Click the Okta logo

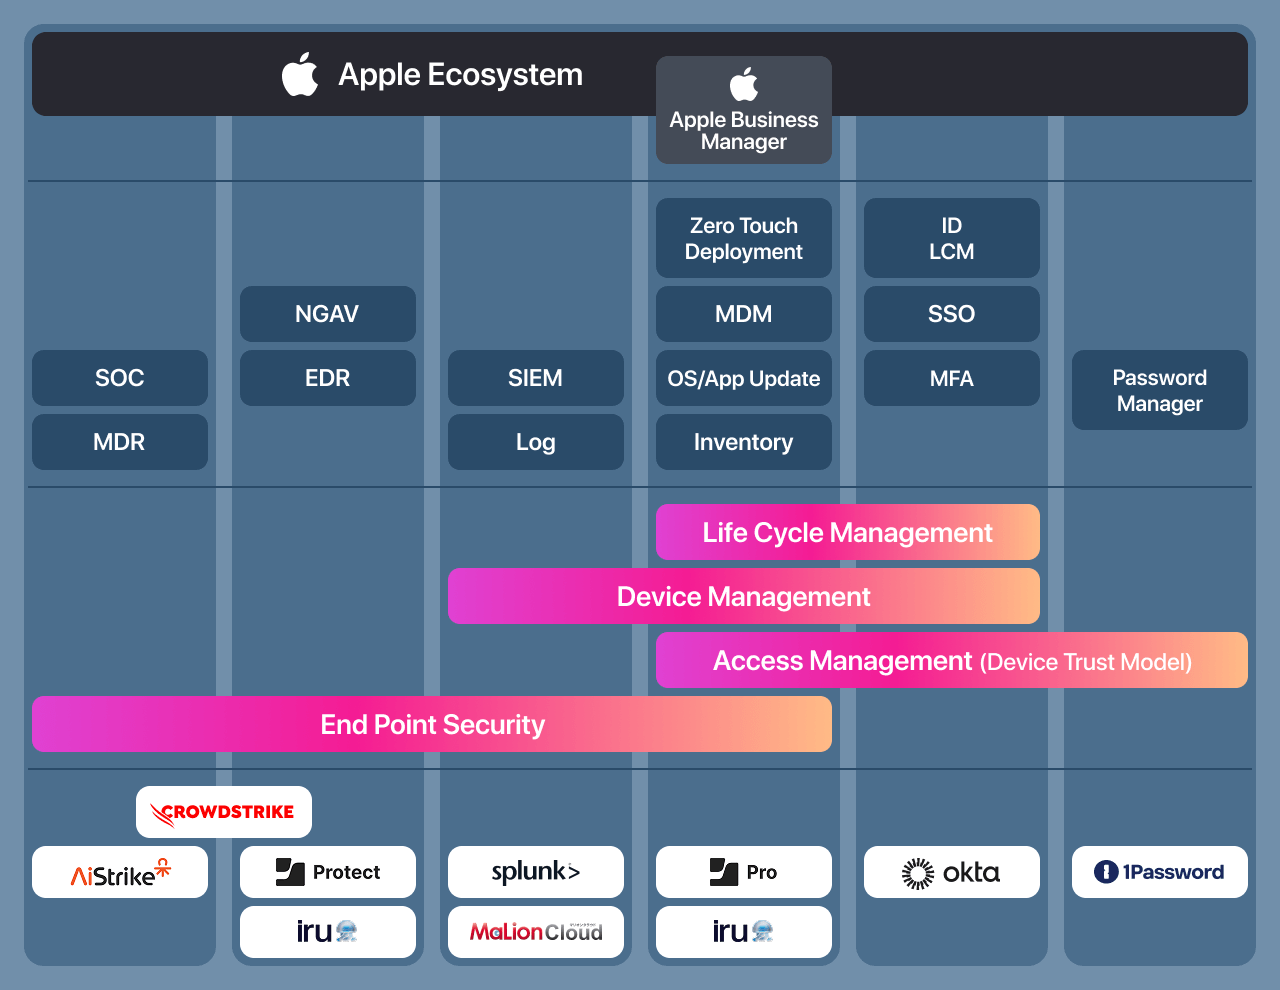pyautogui.click(x=951, y=872)
